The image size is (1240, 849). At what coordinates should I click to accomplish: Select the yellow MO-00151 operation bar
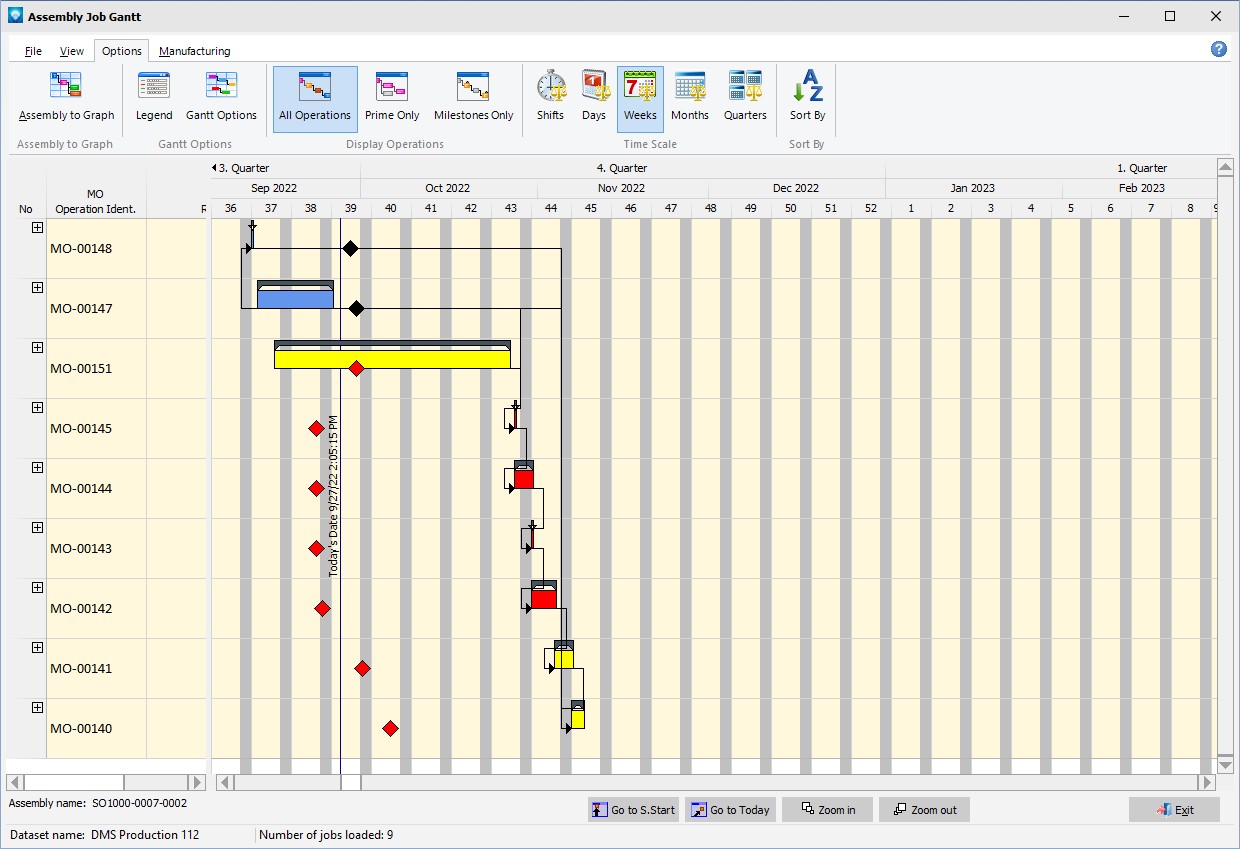(x=392, y=359)
